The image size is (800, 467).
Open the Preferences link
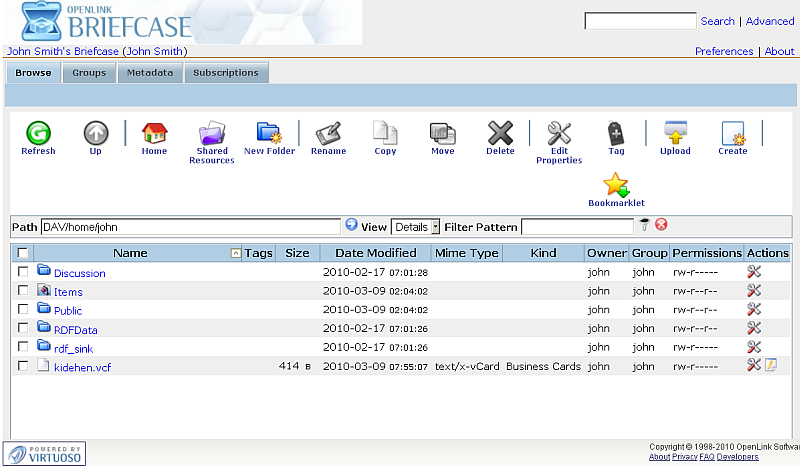tap(724, 51)
